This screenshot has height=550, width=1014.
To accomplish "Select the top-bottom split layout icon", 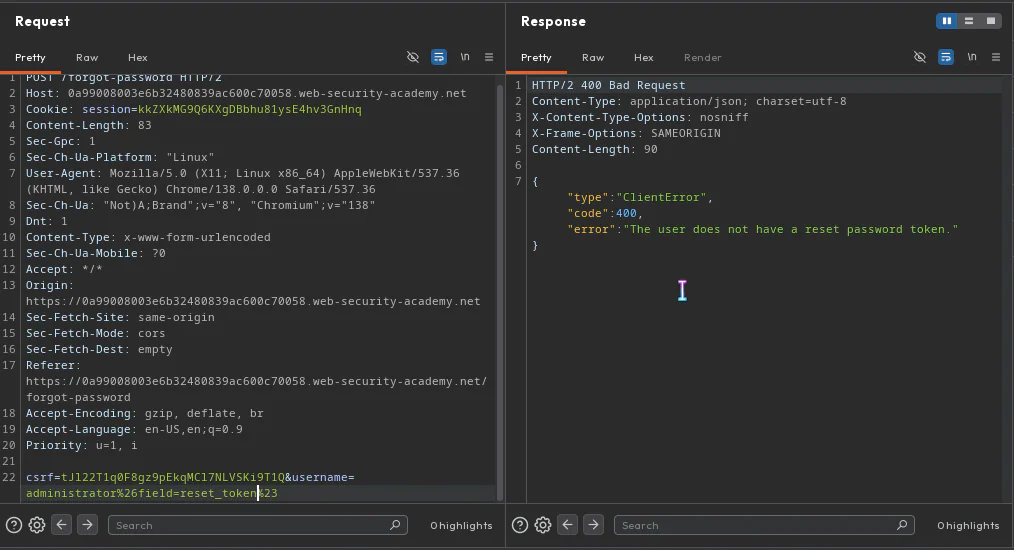I will (x=969, y=21).
